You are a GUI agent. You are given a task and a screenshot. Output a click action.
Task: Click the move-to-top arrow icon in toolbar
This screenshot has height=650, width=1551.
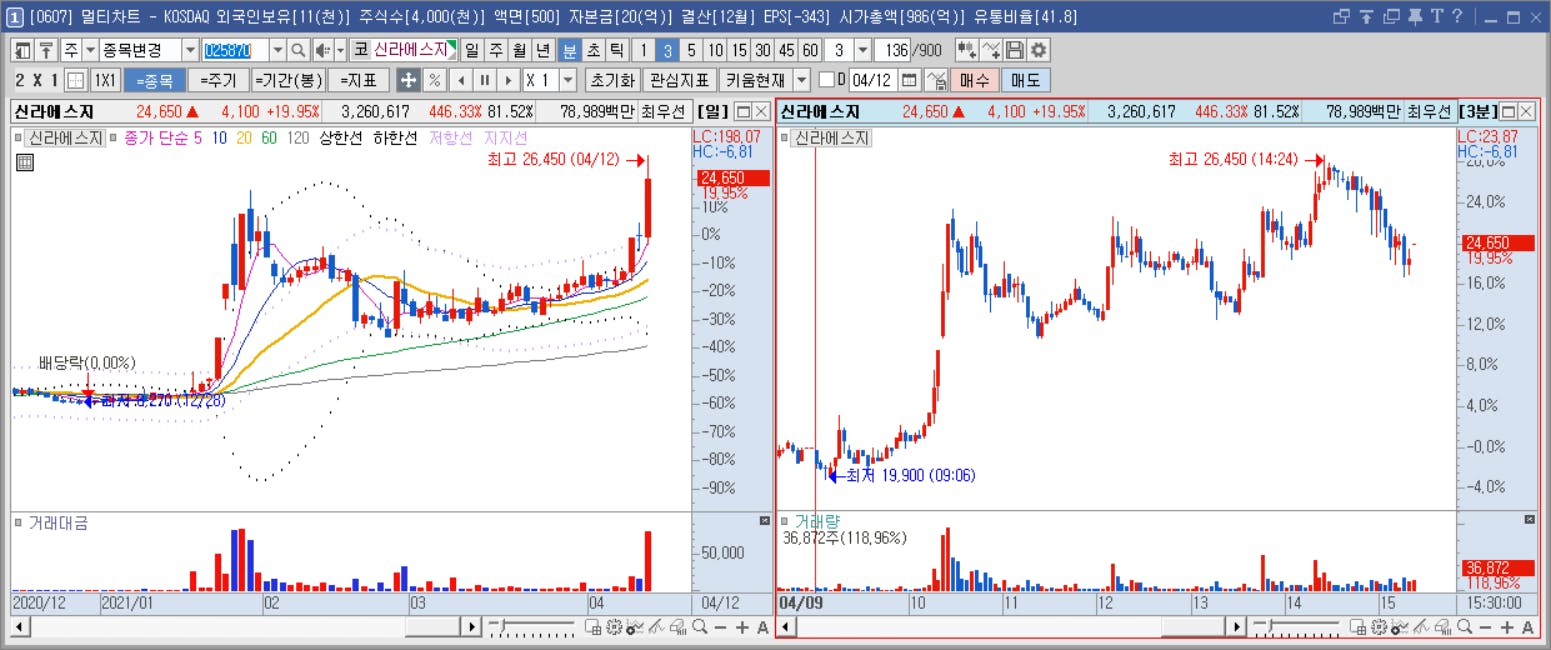tap(46, 50)
